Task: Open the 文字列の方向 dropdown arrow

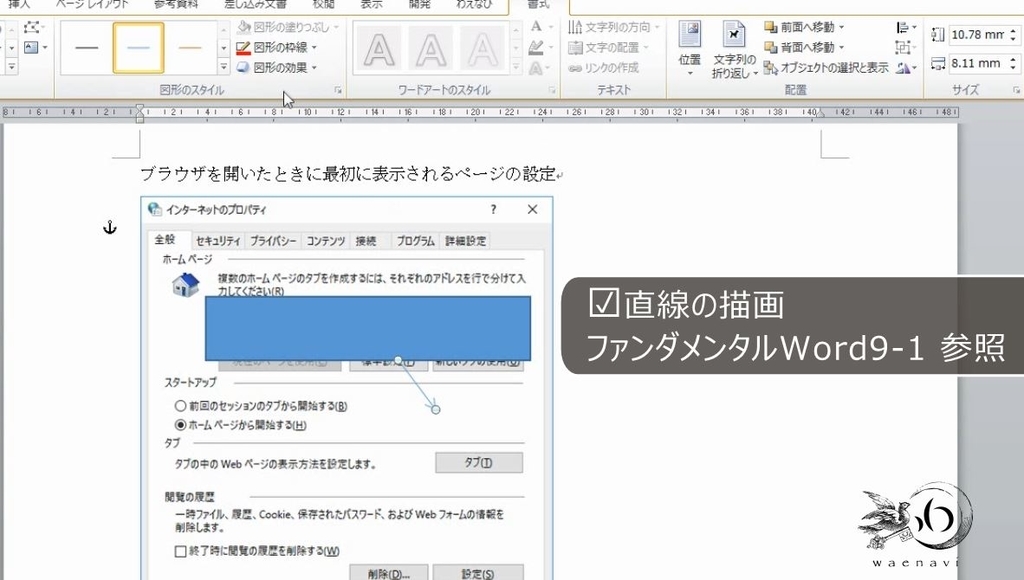Action: [658, 26]
